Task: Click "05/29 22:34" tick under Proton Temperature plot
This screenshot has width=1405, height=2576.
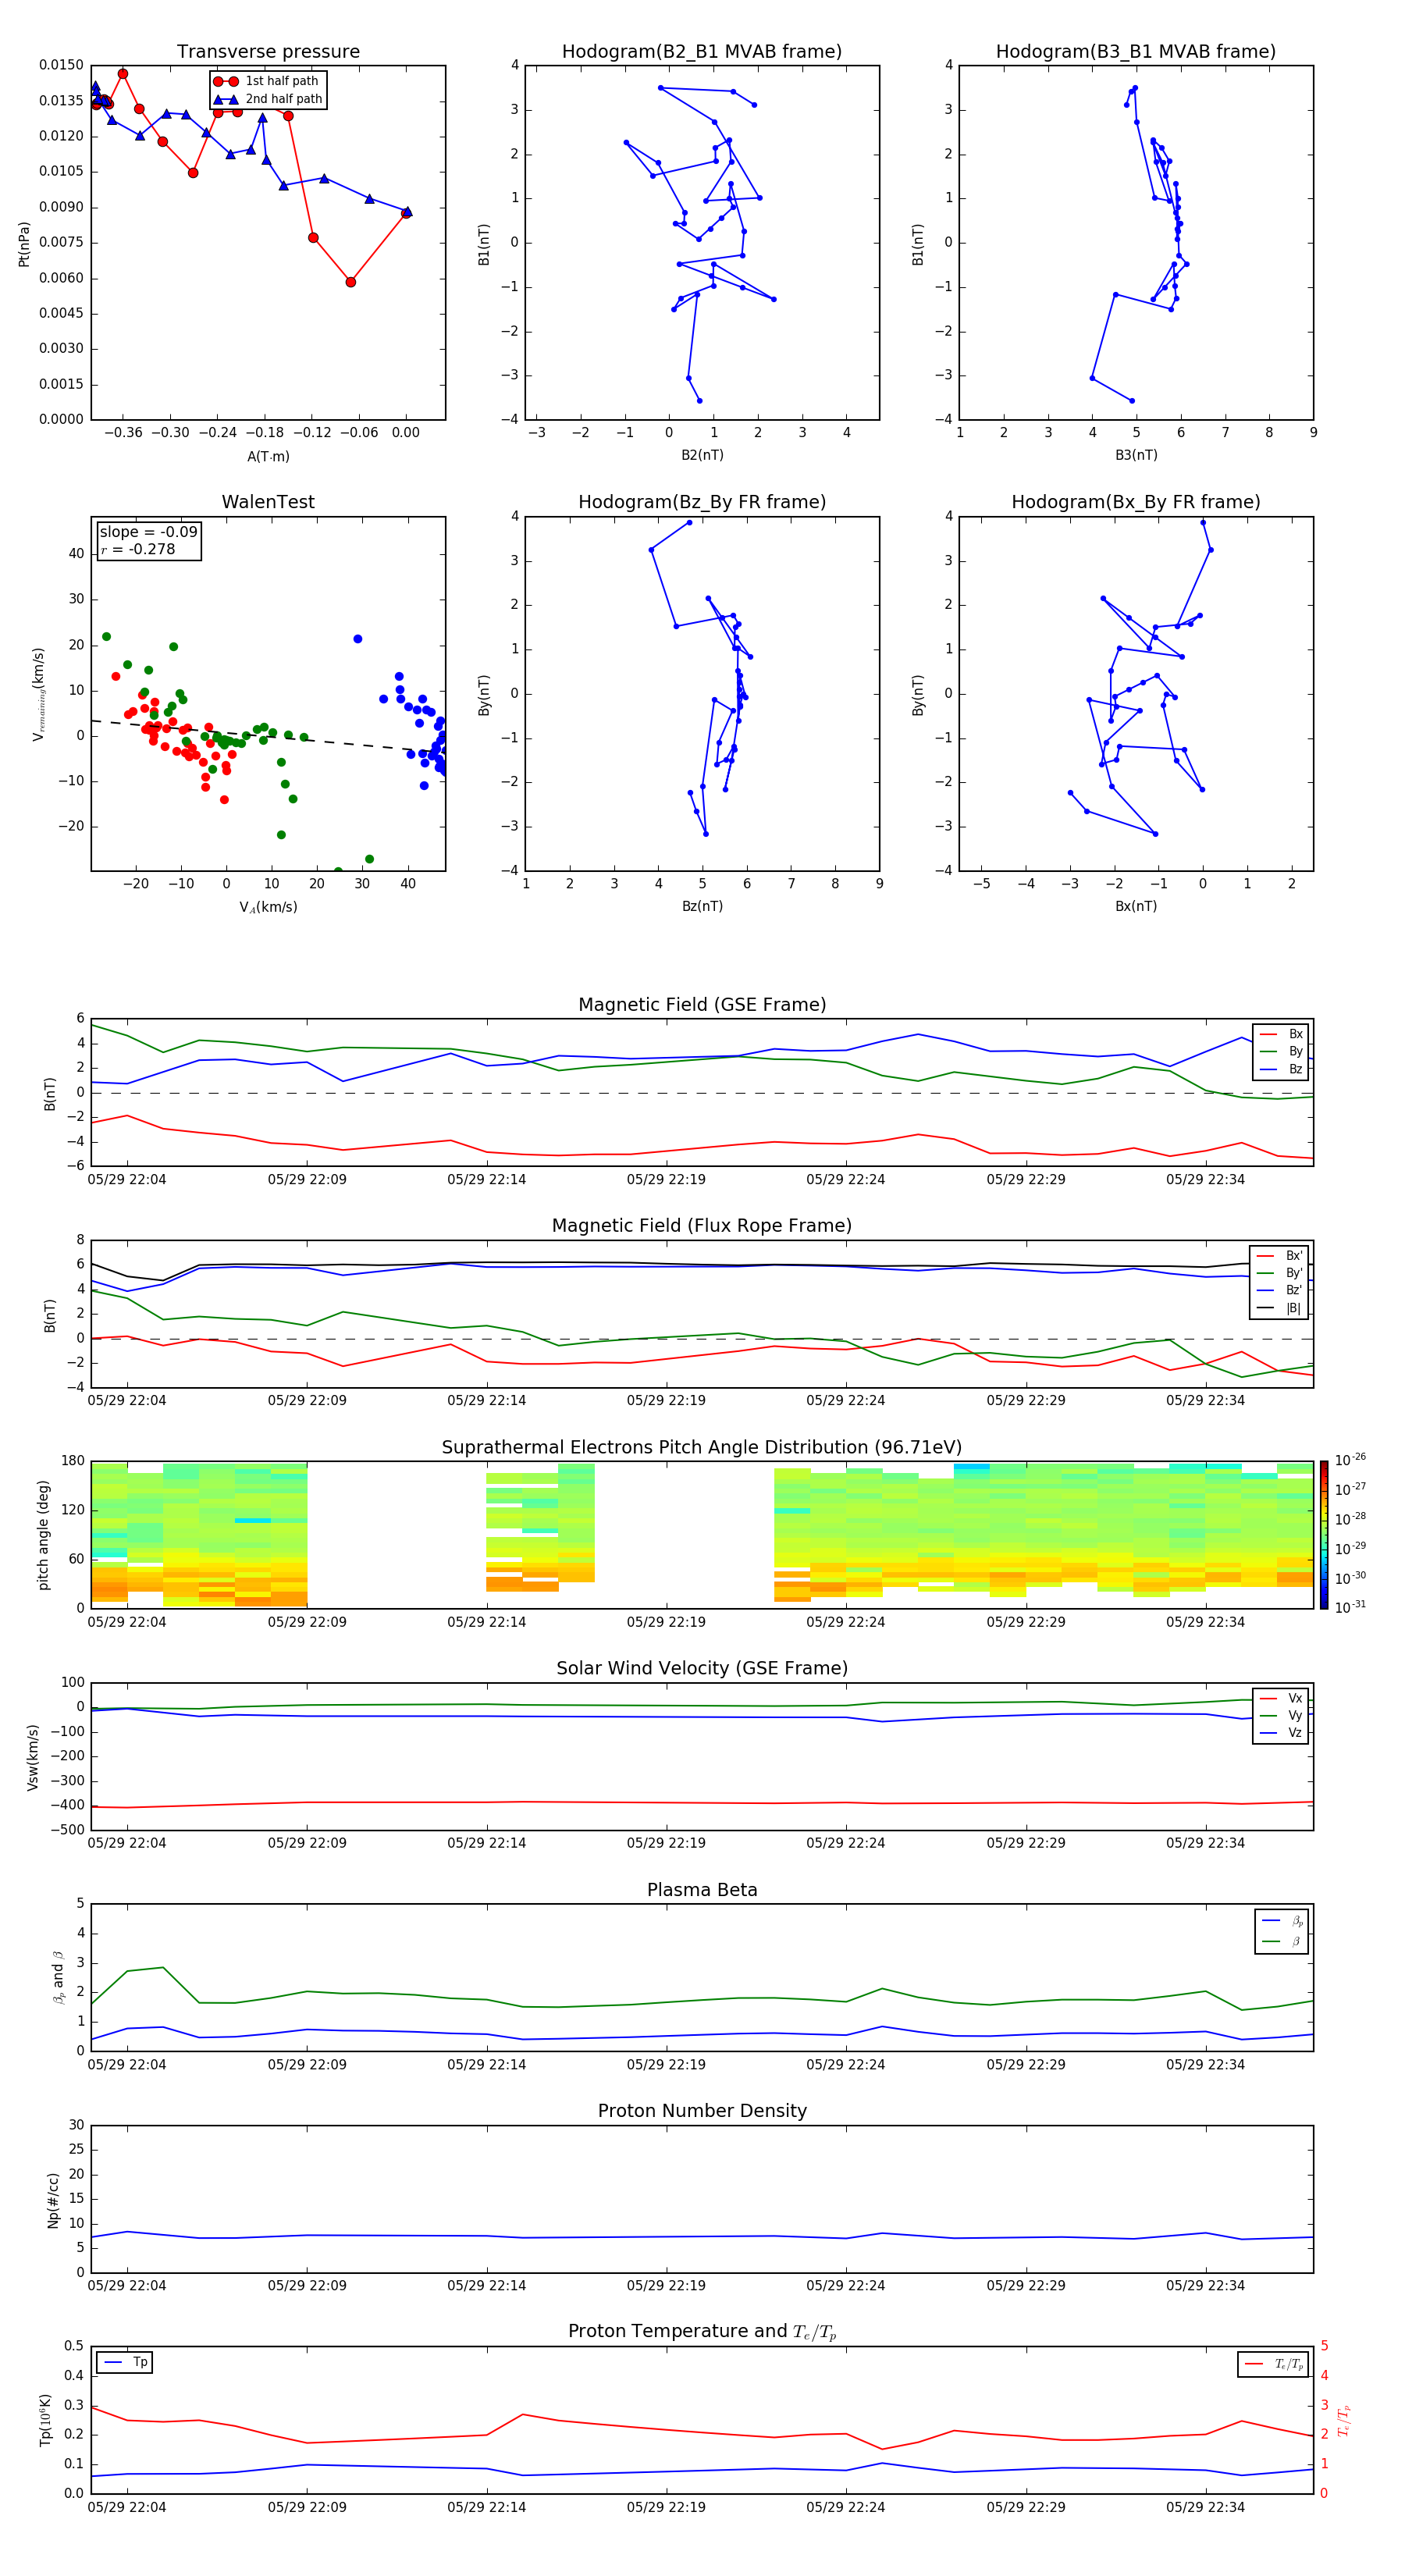Action: (x=1206, y=2507)
